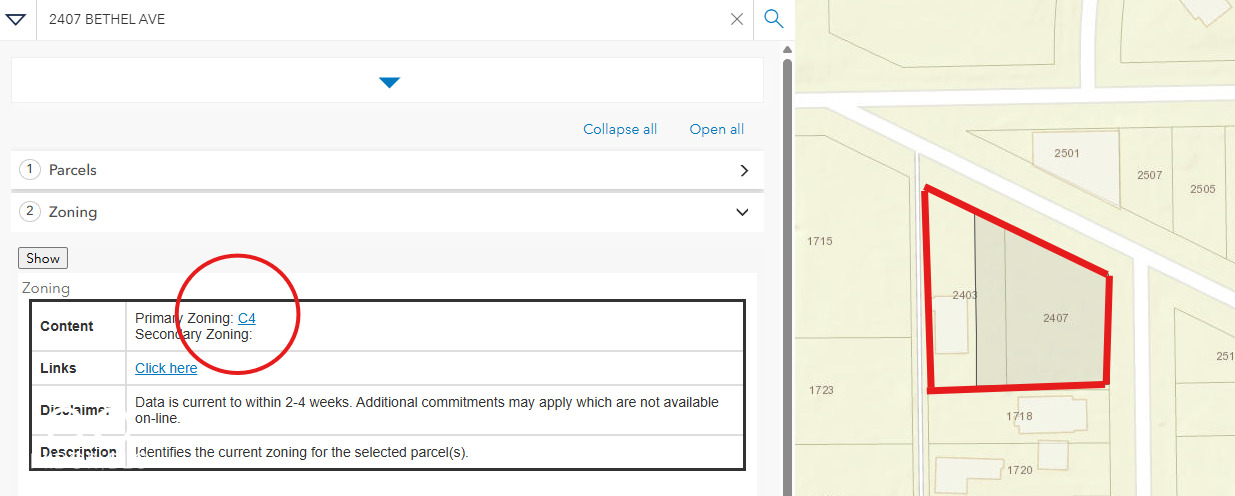1235x496 pixels.
Task: Click parcel 1720 on the map
Action: point(1020,469)
